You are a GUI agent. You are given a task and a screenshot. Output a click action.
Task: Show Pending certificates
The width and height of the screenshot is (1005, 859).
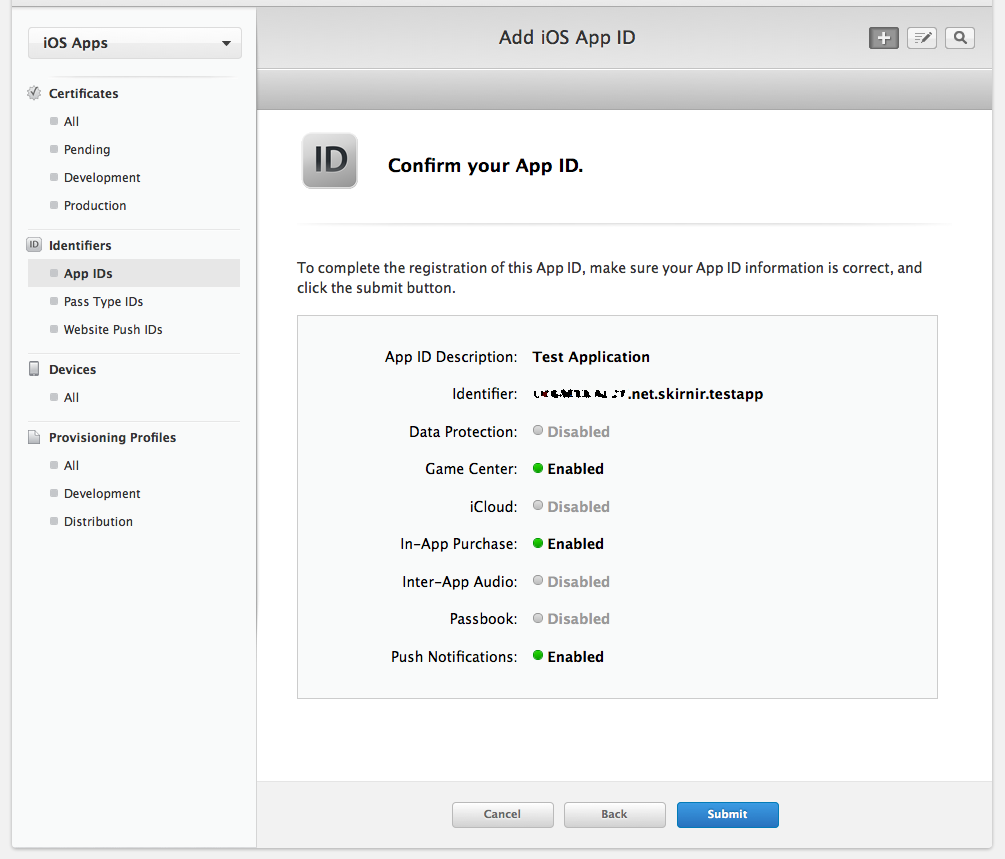[x=87, y=149]
